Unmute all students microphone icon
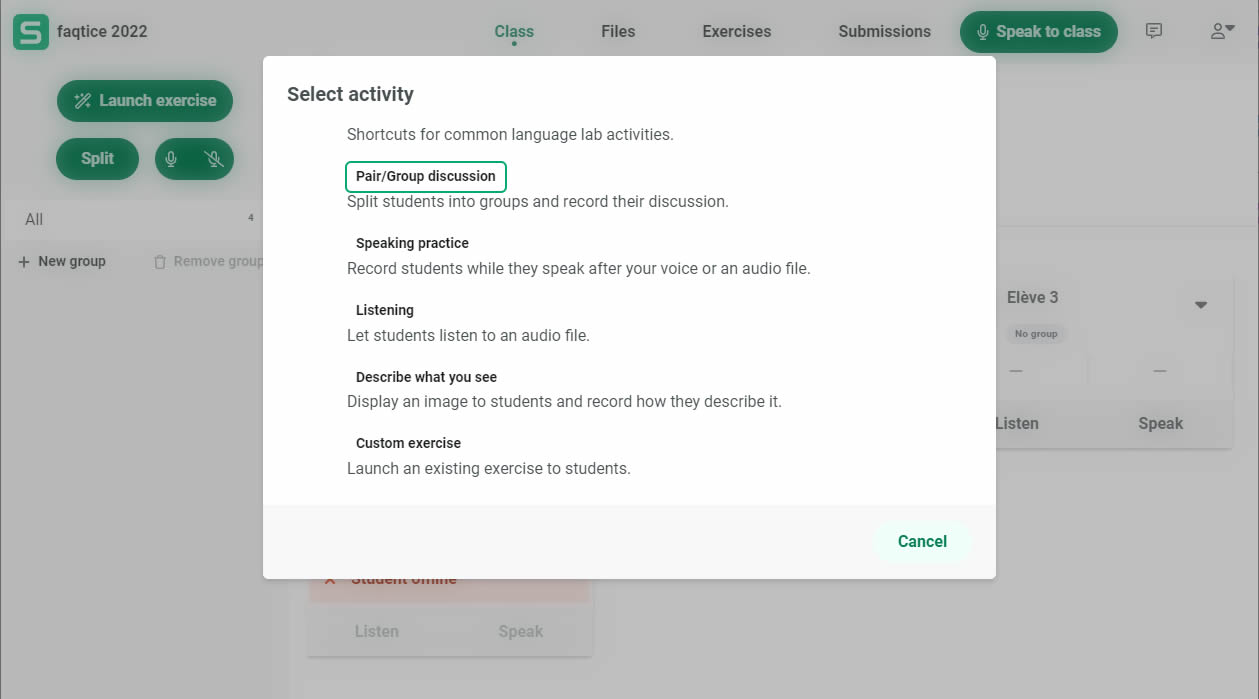This screenshot has height=699, width=1259. (171, 159)
